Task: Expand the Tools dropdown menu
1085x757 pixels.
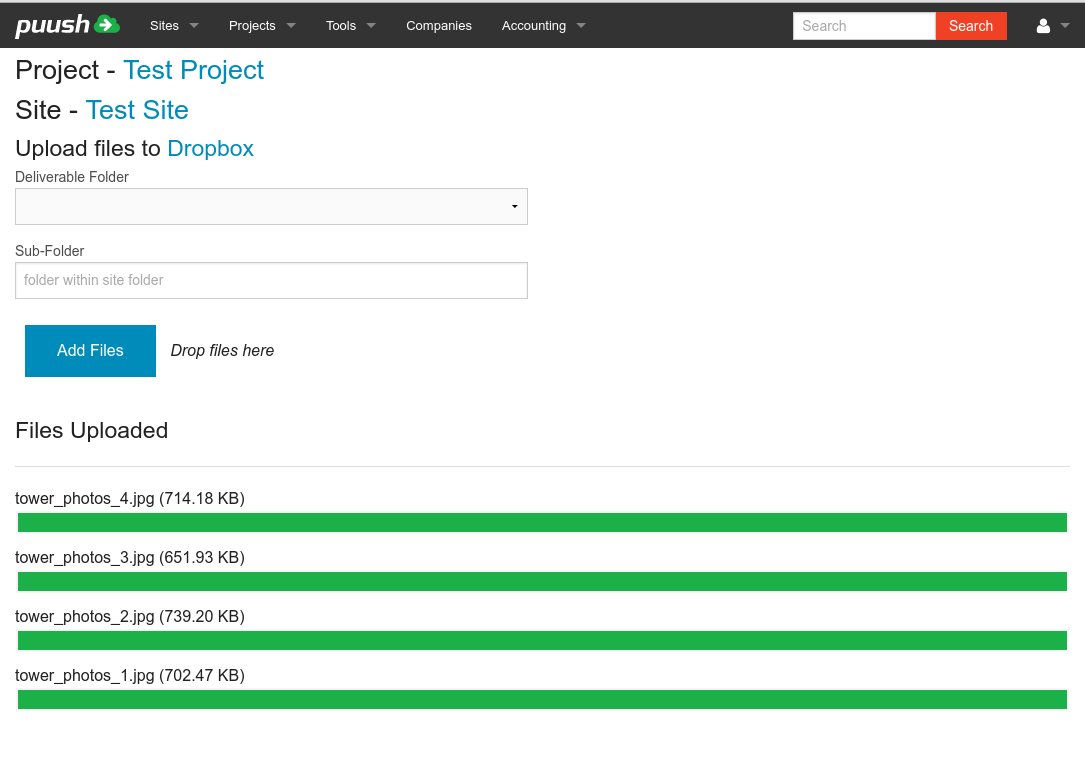Action: (x=350, y=26)
